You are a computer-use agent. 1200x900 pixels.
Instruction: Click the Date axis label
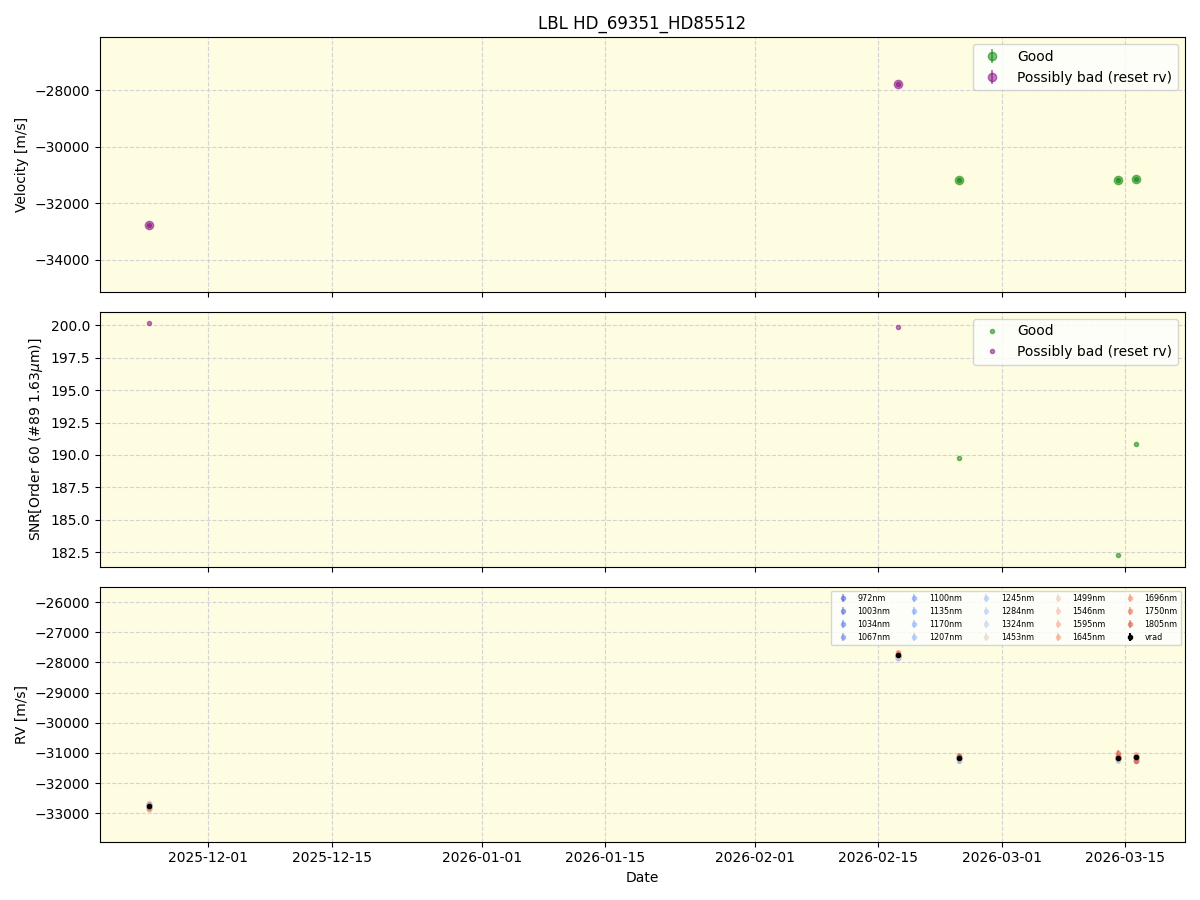(x=641, y=877)
